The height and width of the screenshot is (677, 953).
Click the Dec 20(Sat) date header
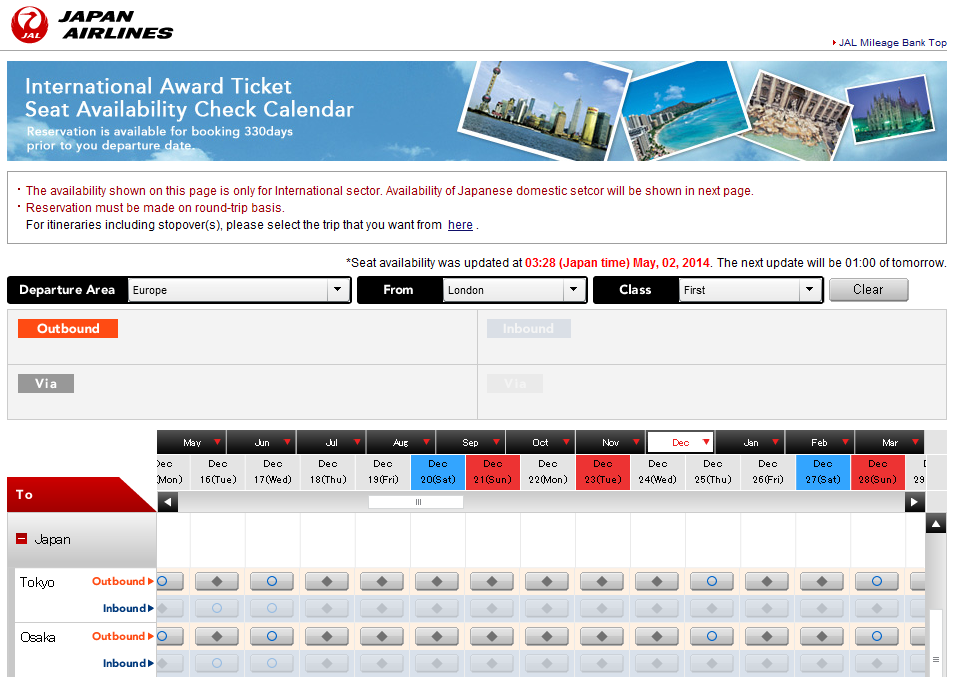(438, 472)
